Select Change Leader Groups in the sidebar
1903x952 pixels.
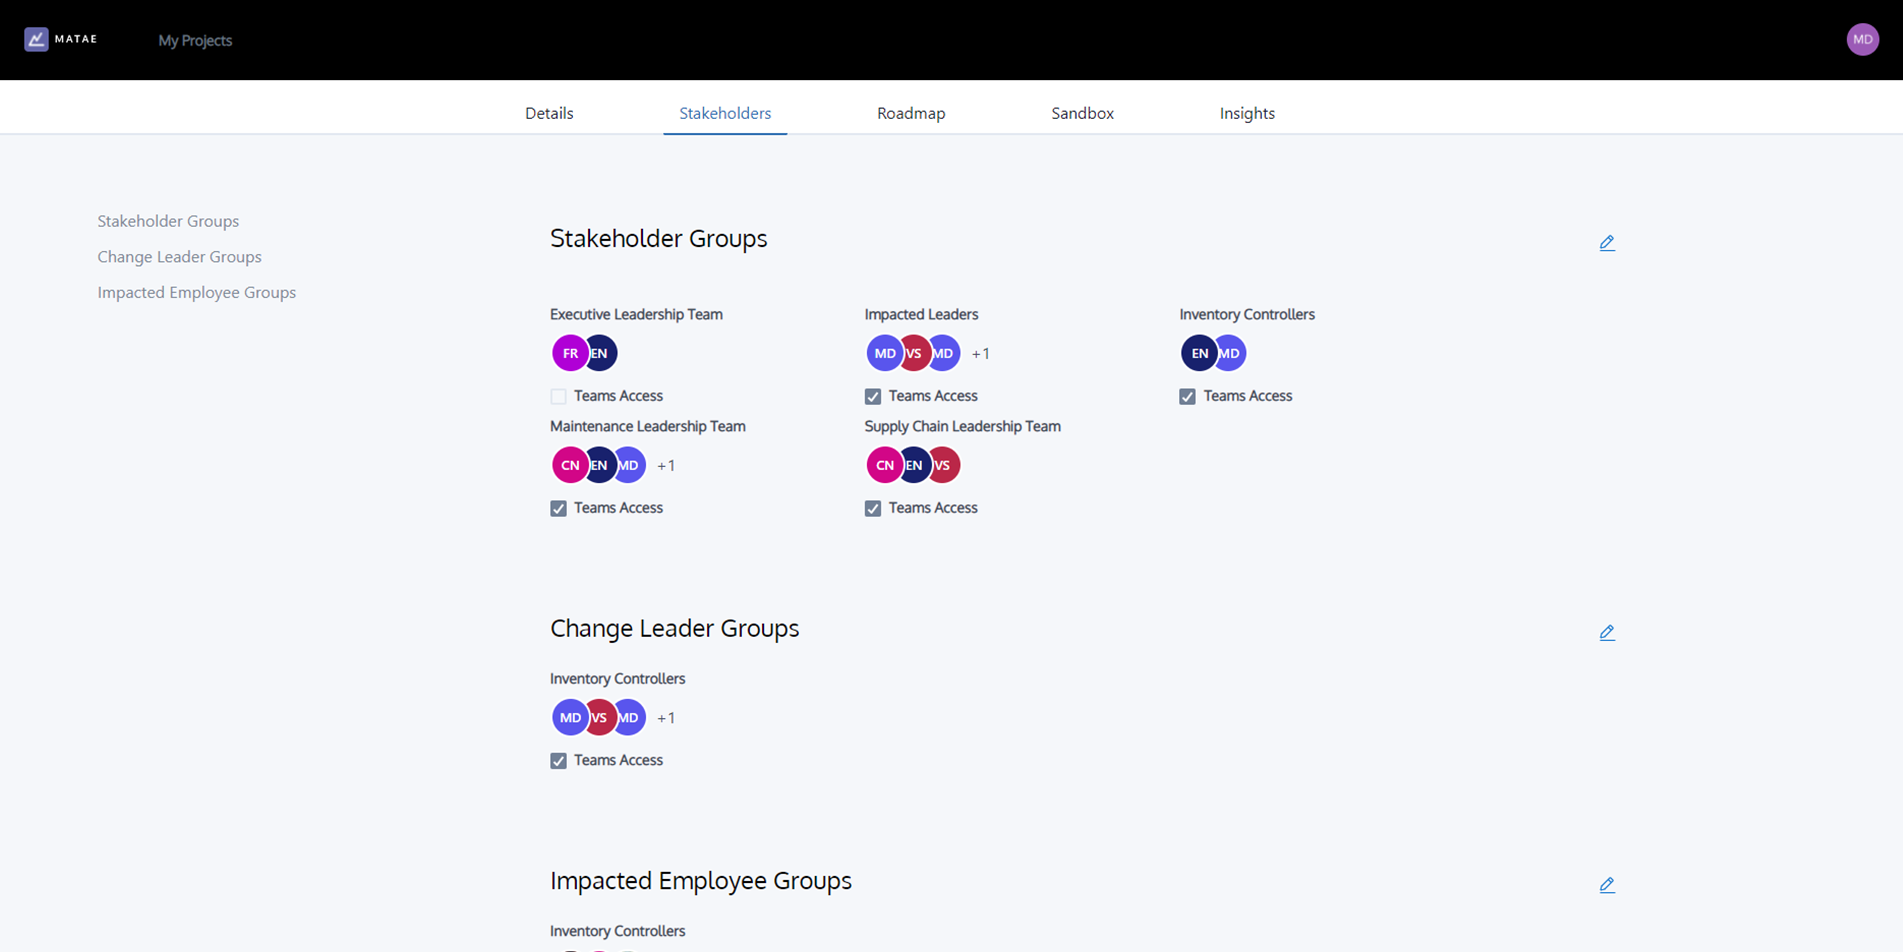(x=179, y=257)
